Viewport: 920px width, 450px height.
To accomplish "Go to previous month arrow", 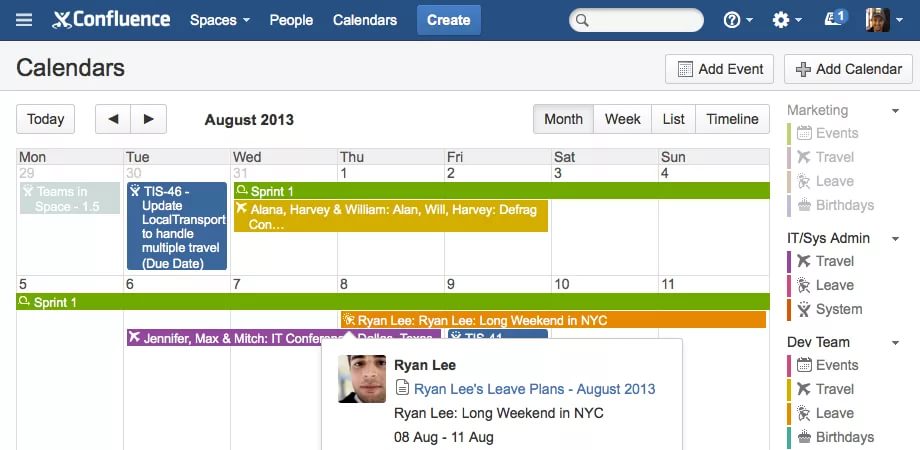I will (113, 119).
